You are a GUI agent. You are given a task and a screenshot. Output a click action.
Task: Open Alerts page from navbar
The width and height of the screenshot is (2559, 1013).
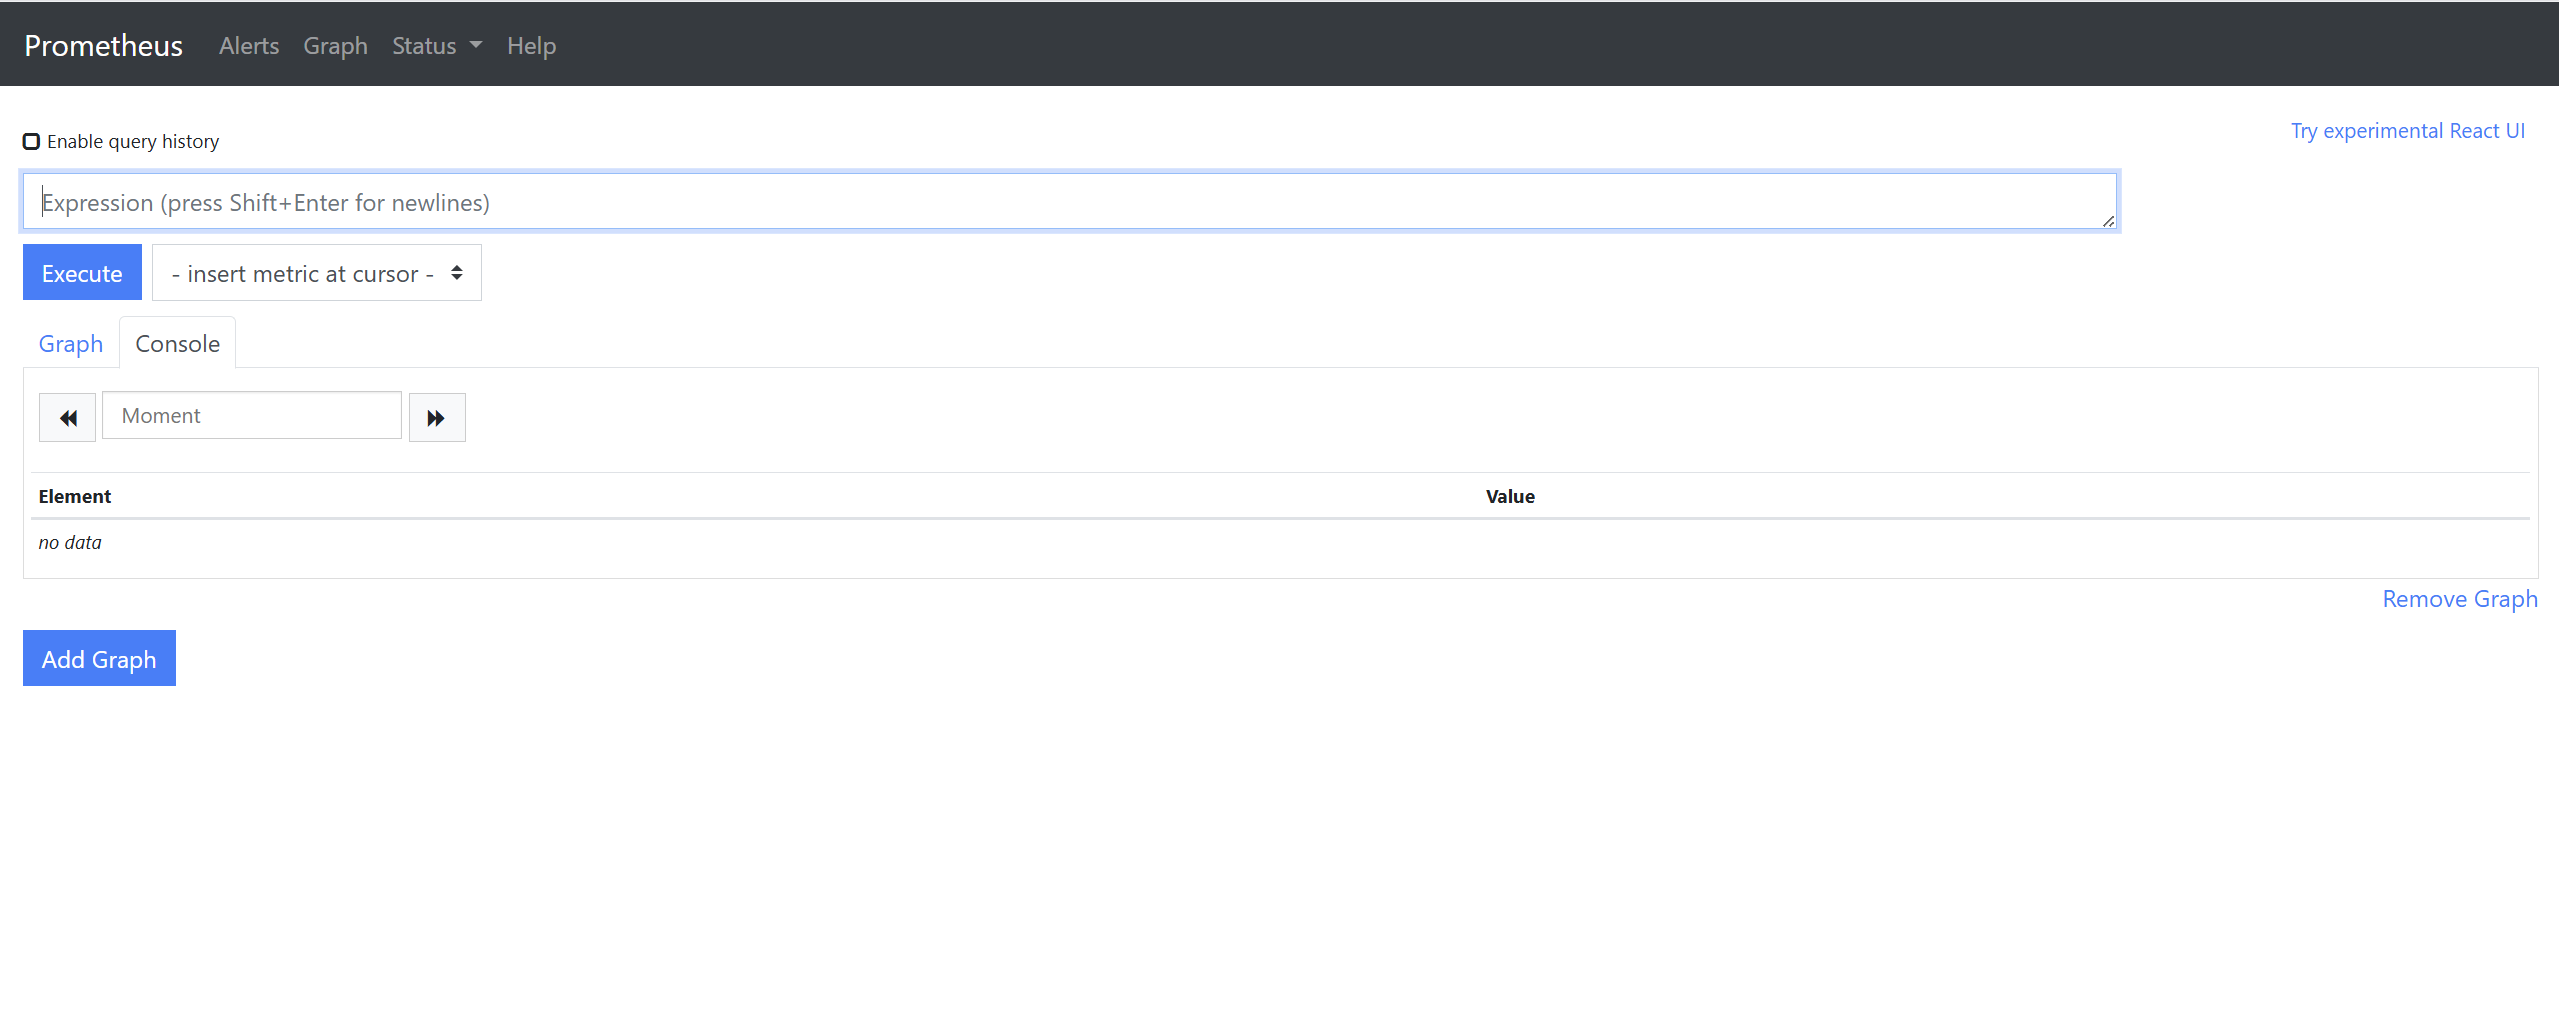click(x=249, y=46)
